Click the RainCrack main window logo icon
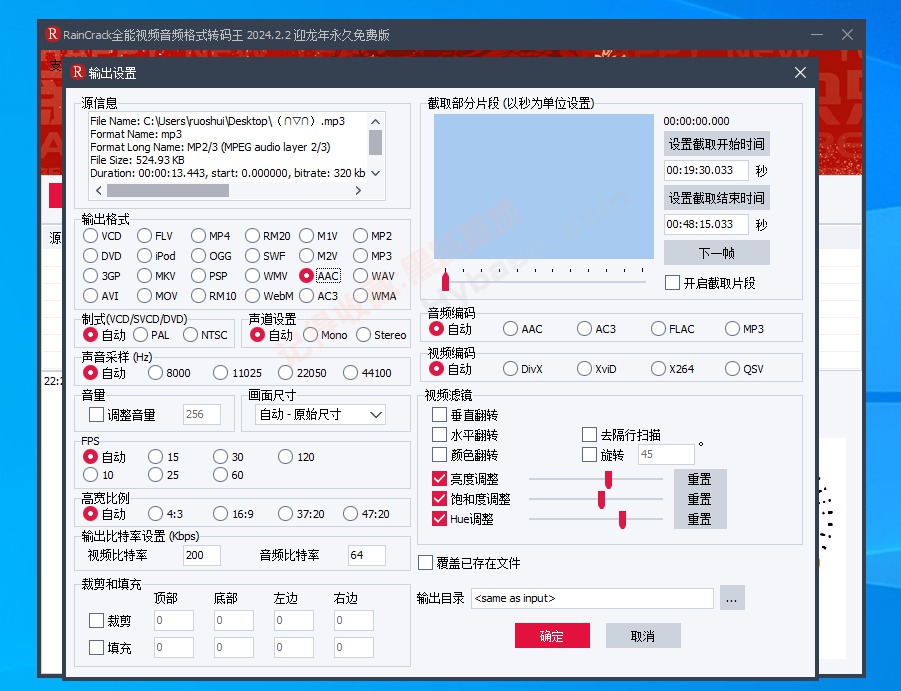Image resolution: width=901 pixels, height=691 pixels. tap(52, 34)
